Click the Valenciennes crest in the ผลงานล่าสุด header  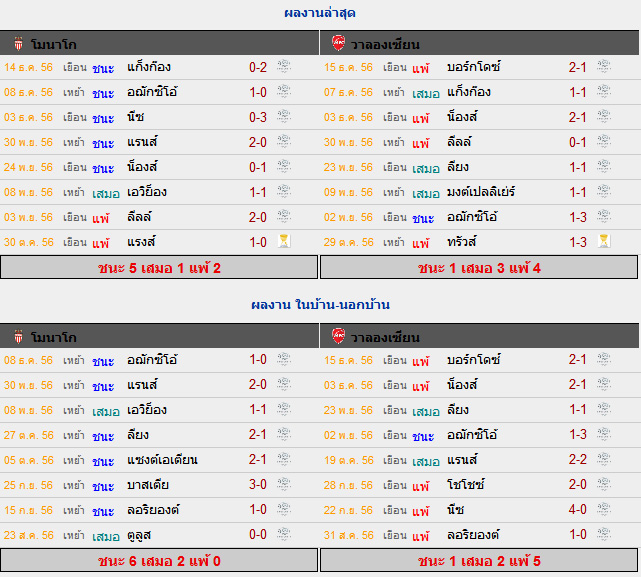tap(338, 43)
